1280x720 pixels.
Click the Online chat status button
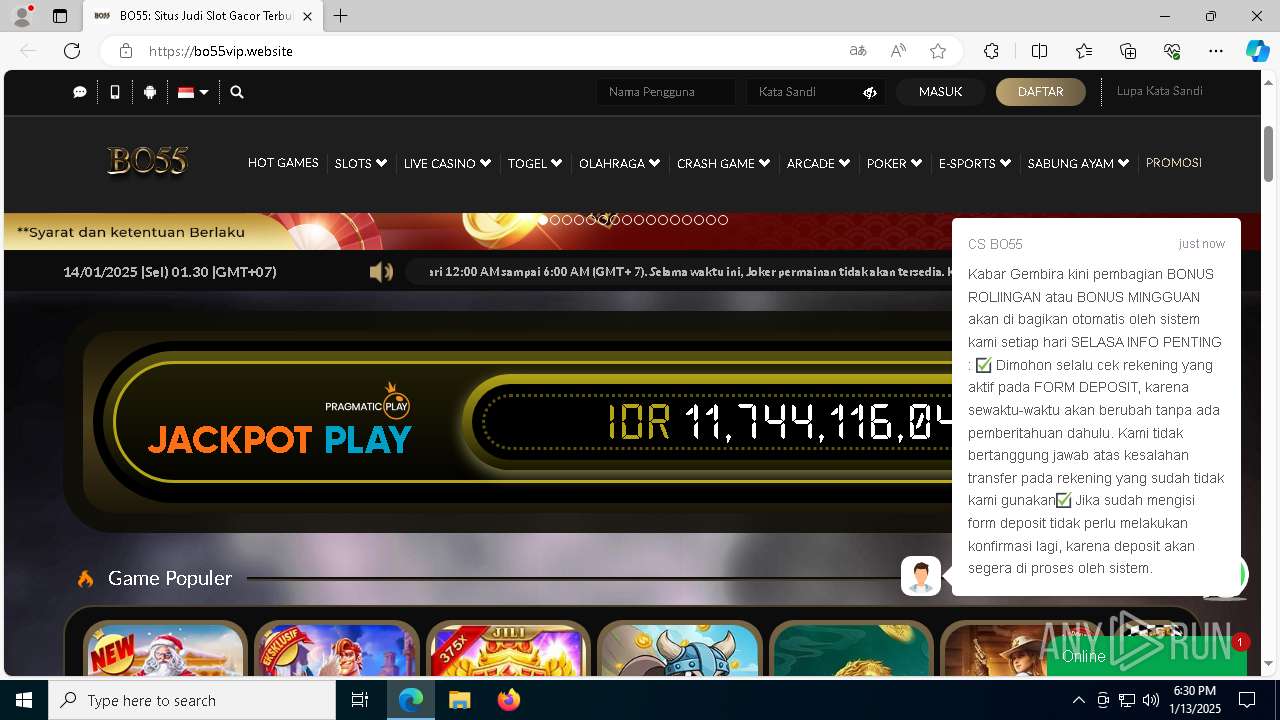coord(1146,656)
